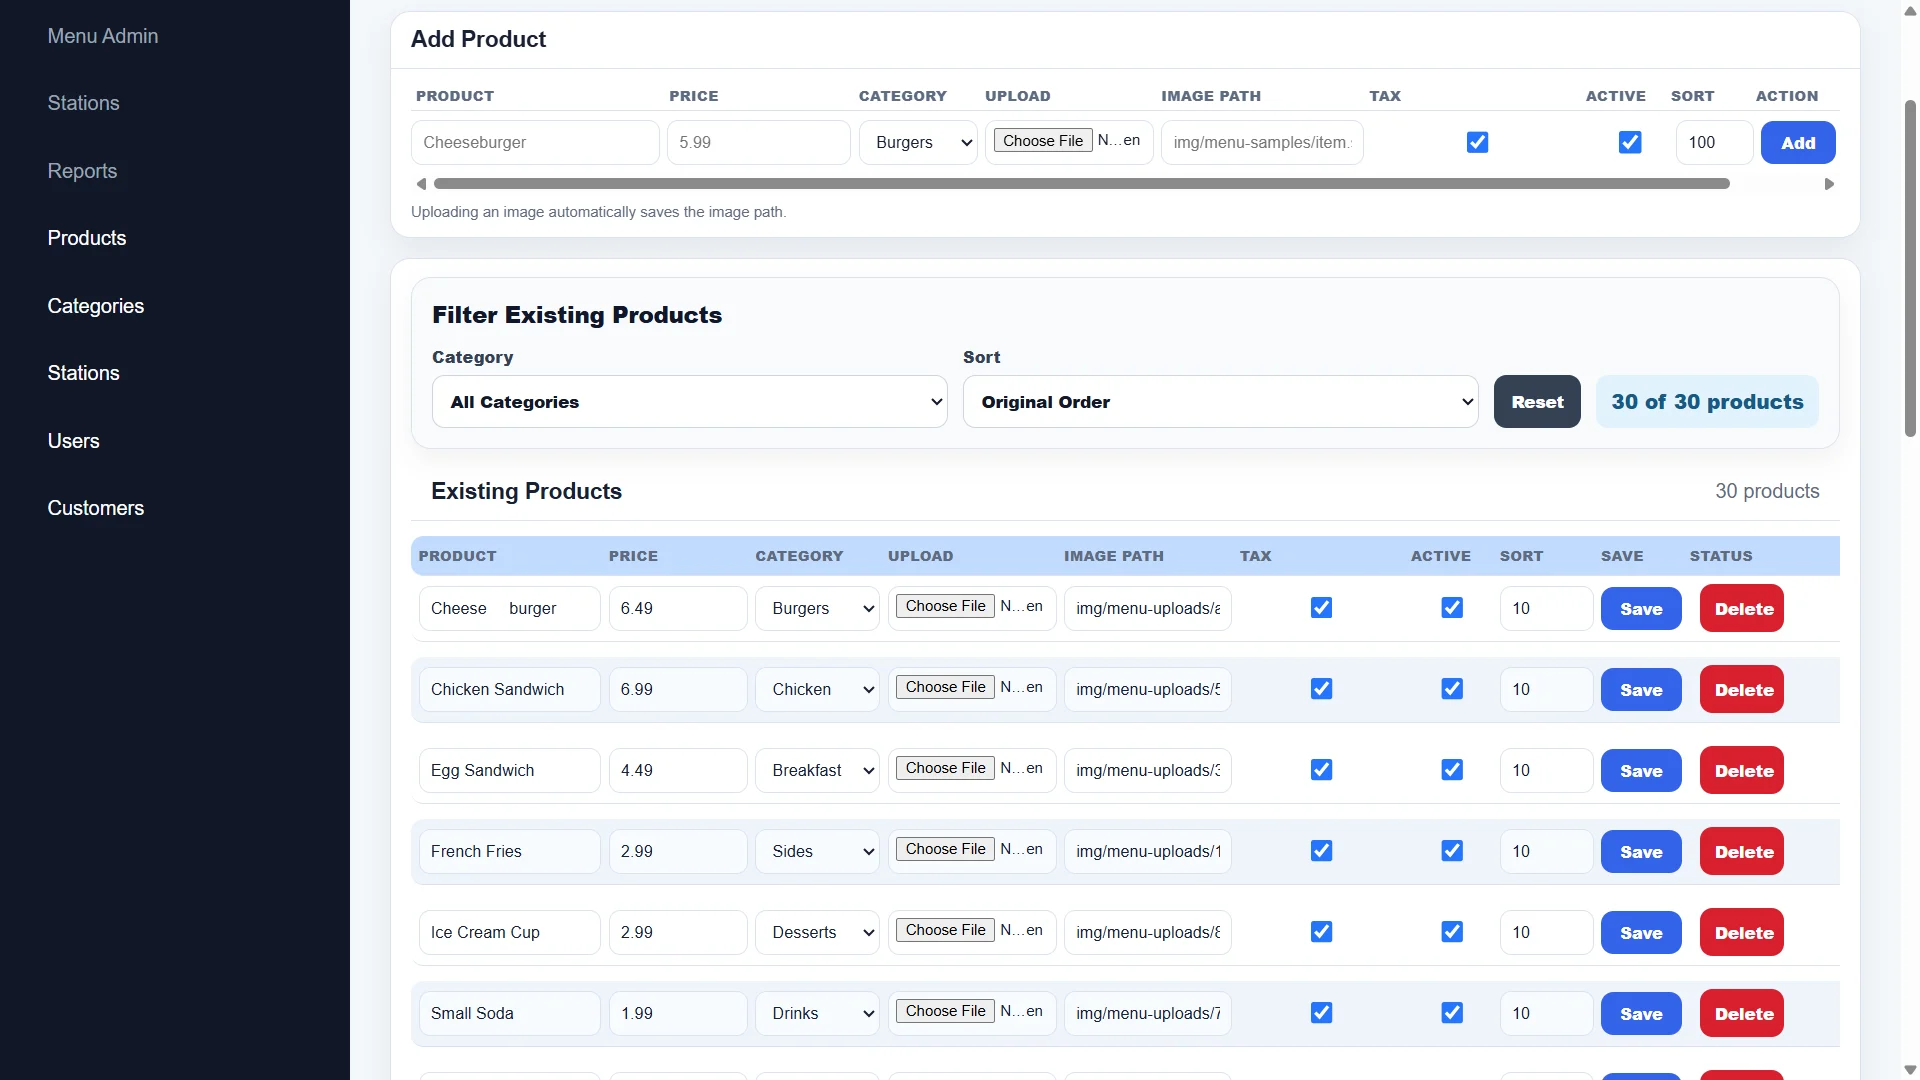This screenshot has height=1080, width=1920.
Task: Choose File in Add Product upload
Action: pos(1043,141)
